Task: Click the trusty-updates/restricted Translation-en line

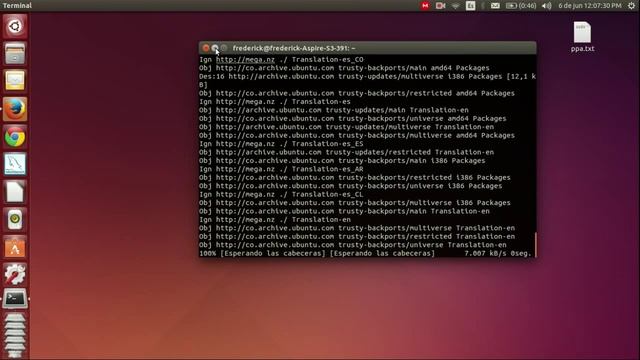Action: coord(347,152)
